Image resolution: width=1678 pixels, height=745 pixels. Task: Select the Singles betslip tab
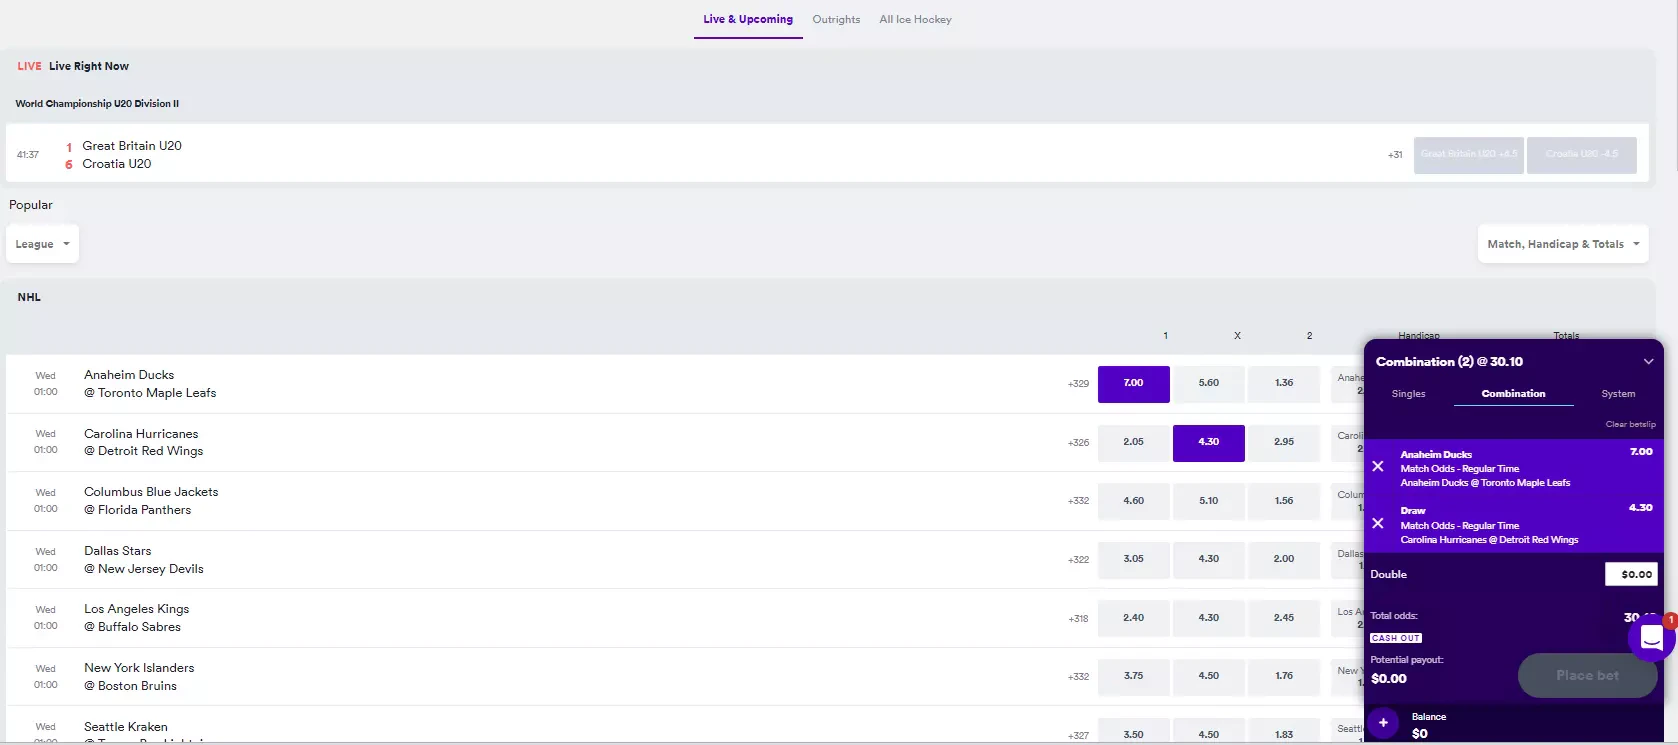(1408, 394)
